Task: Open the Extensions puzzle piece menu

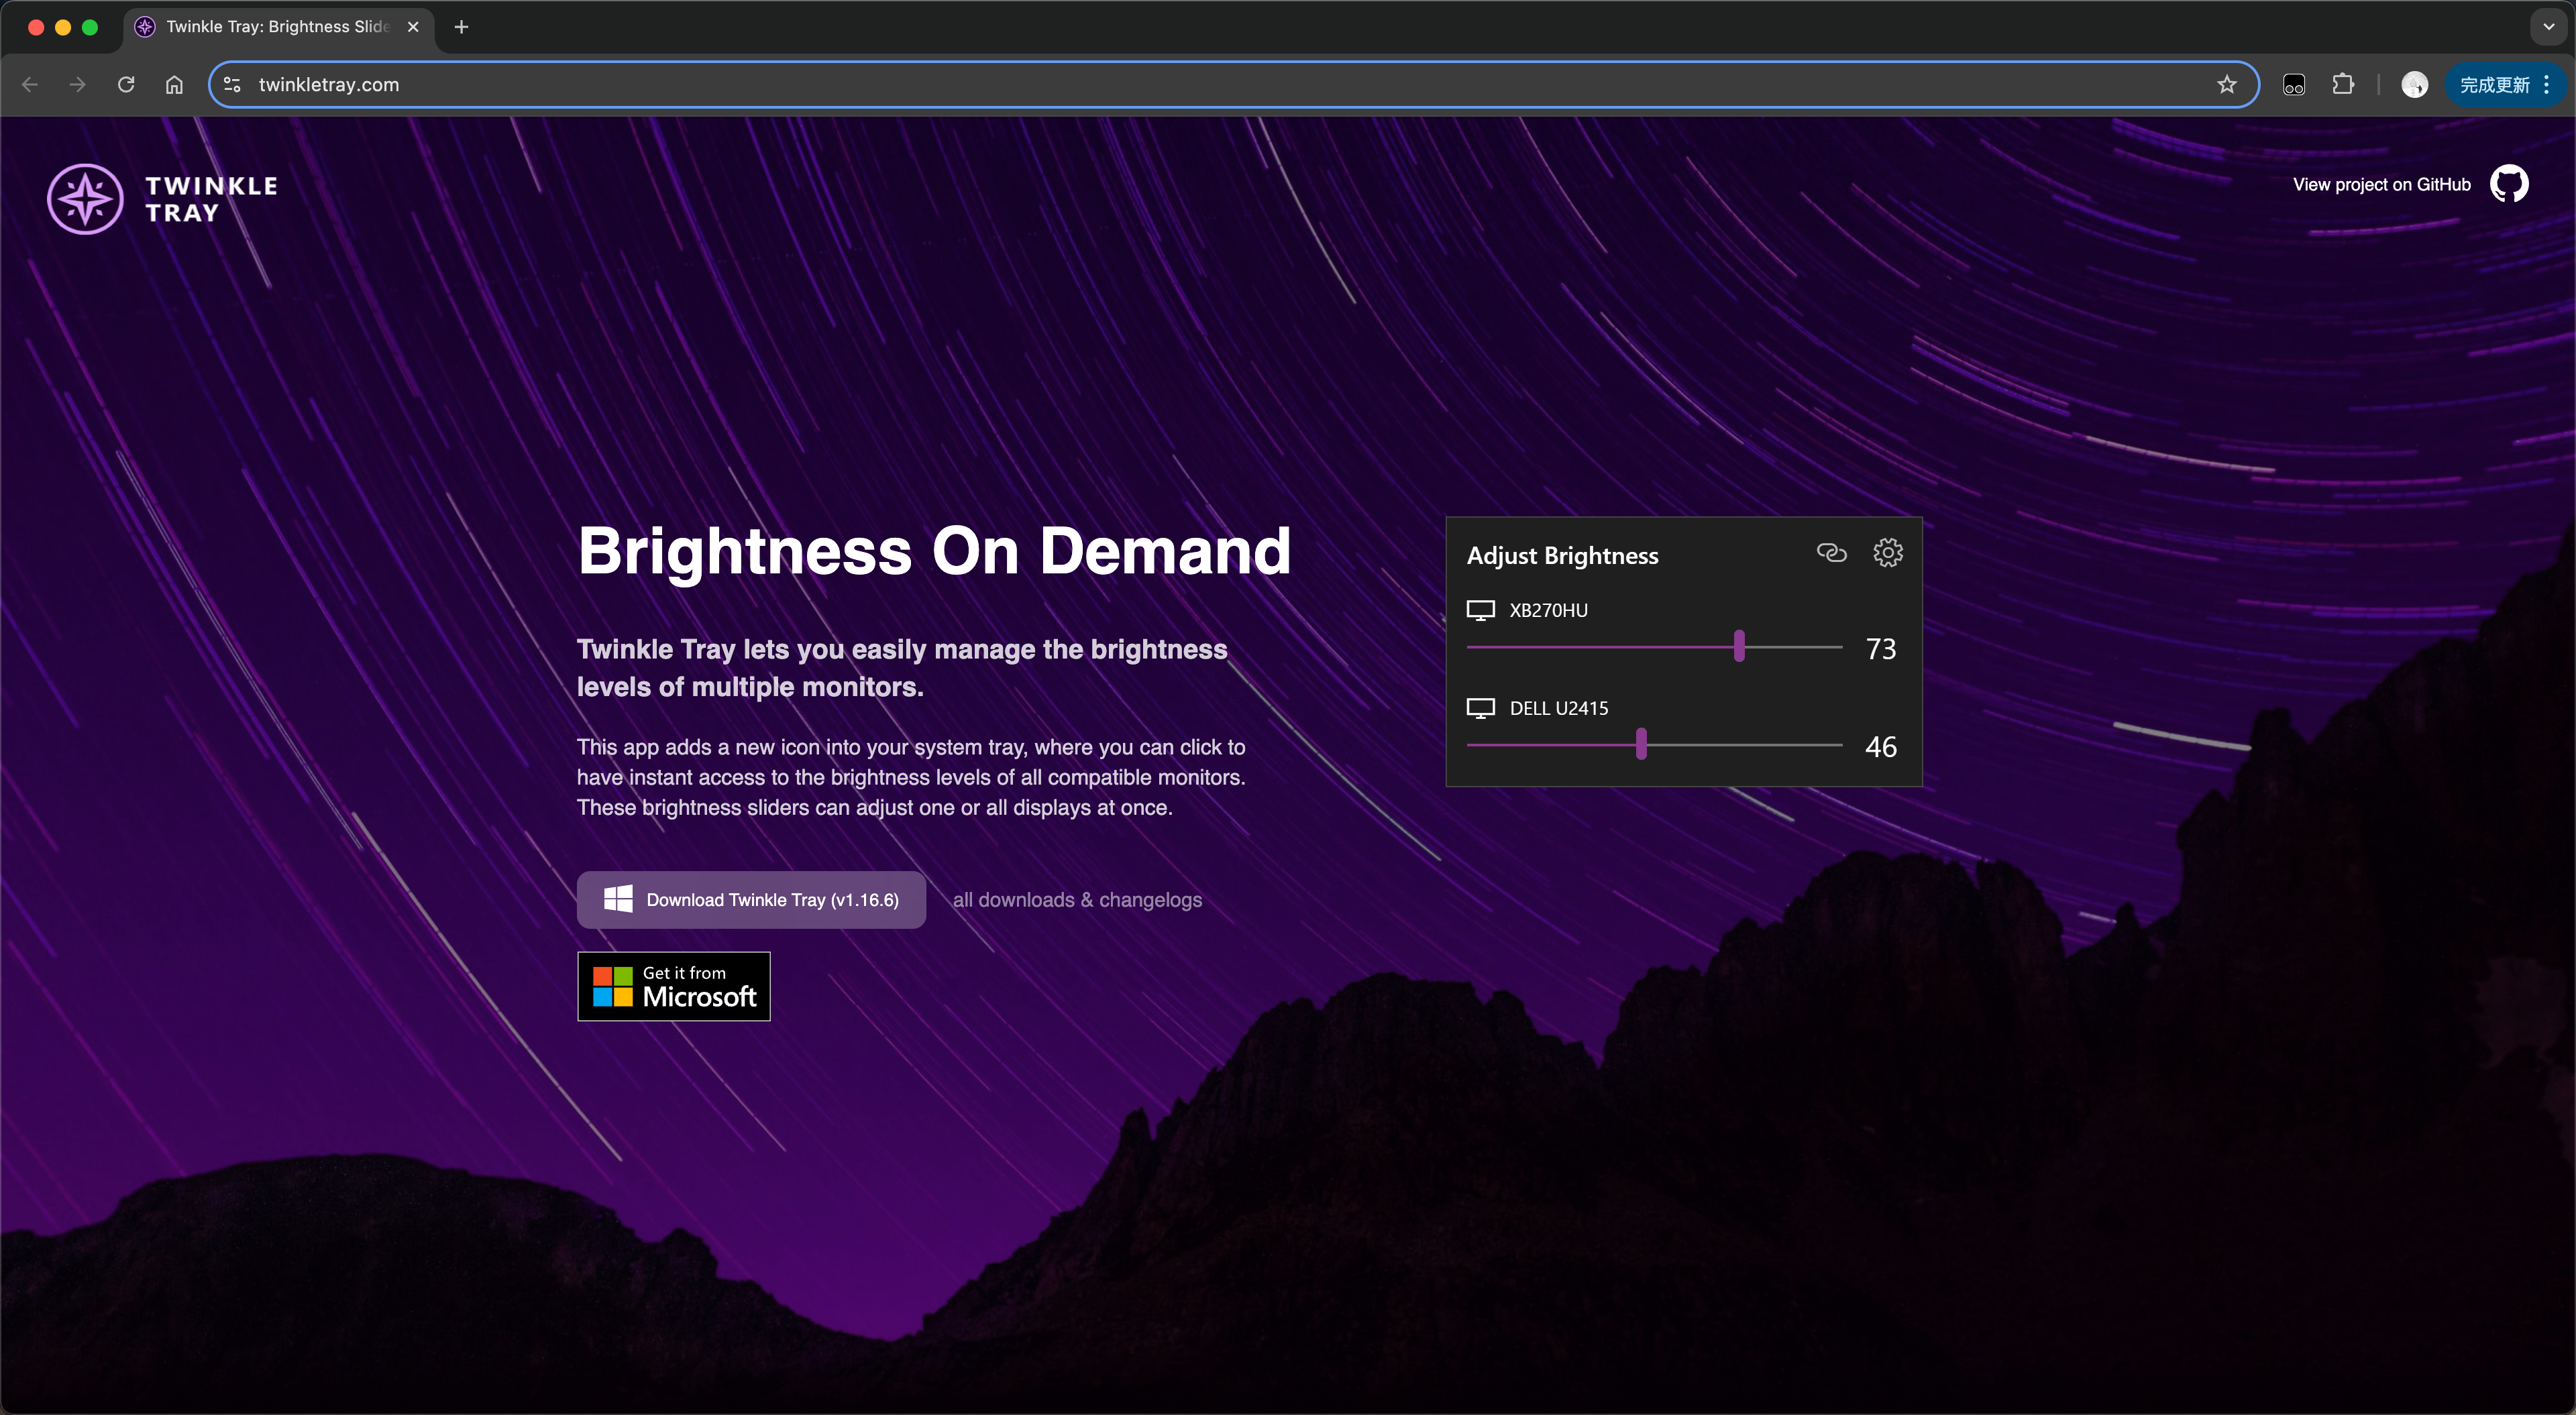Action: pos(2342,85)
